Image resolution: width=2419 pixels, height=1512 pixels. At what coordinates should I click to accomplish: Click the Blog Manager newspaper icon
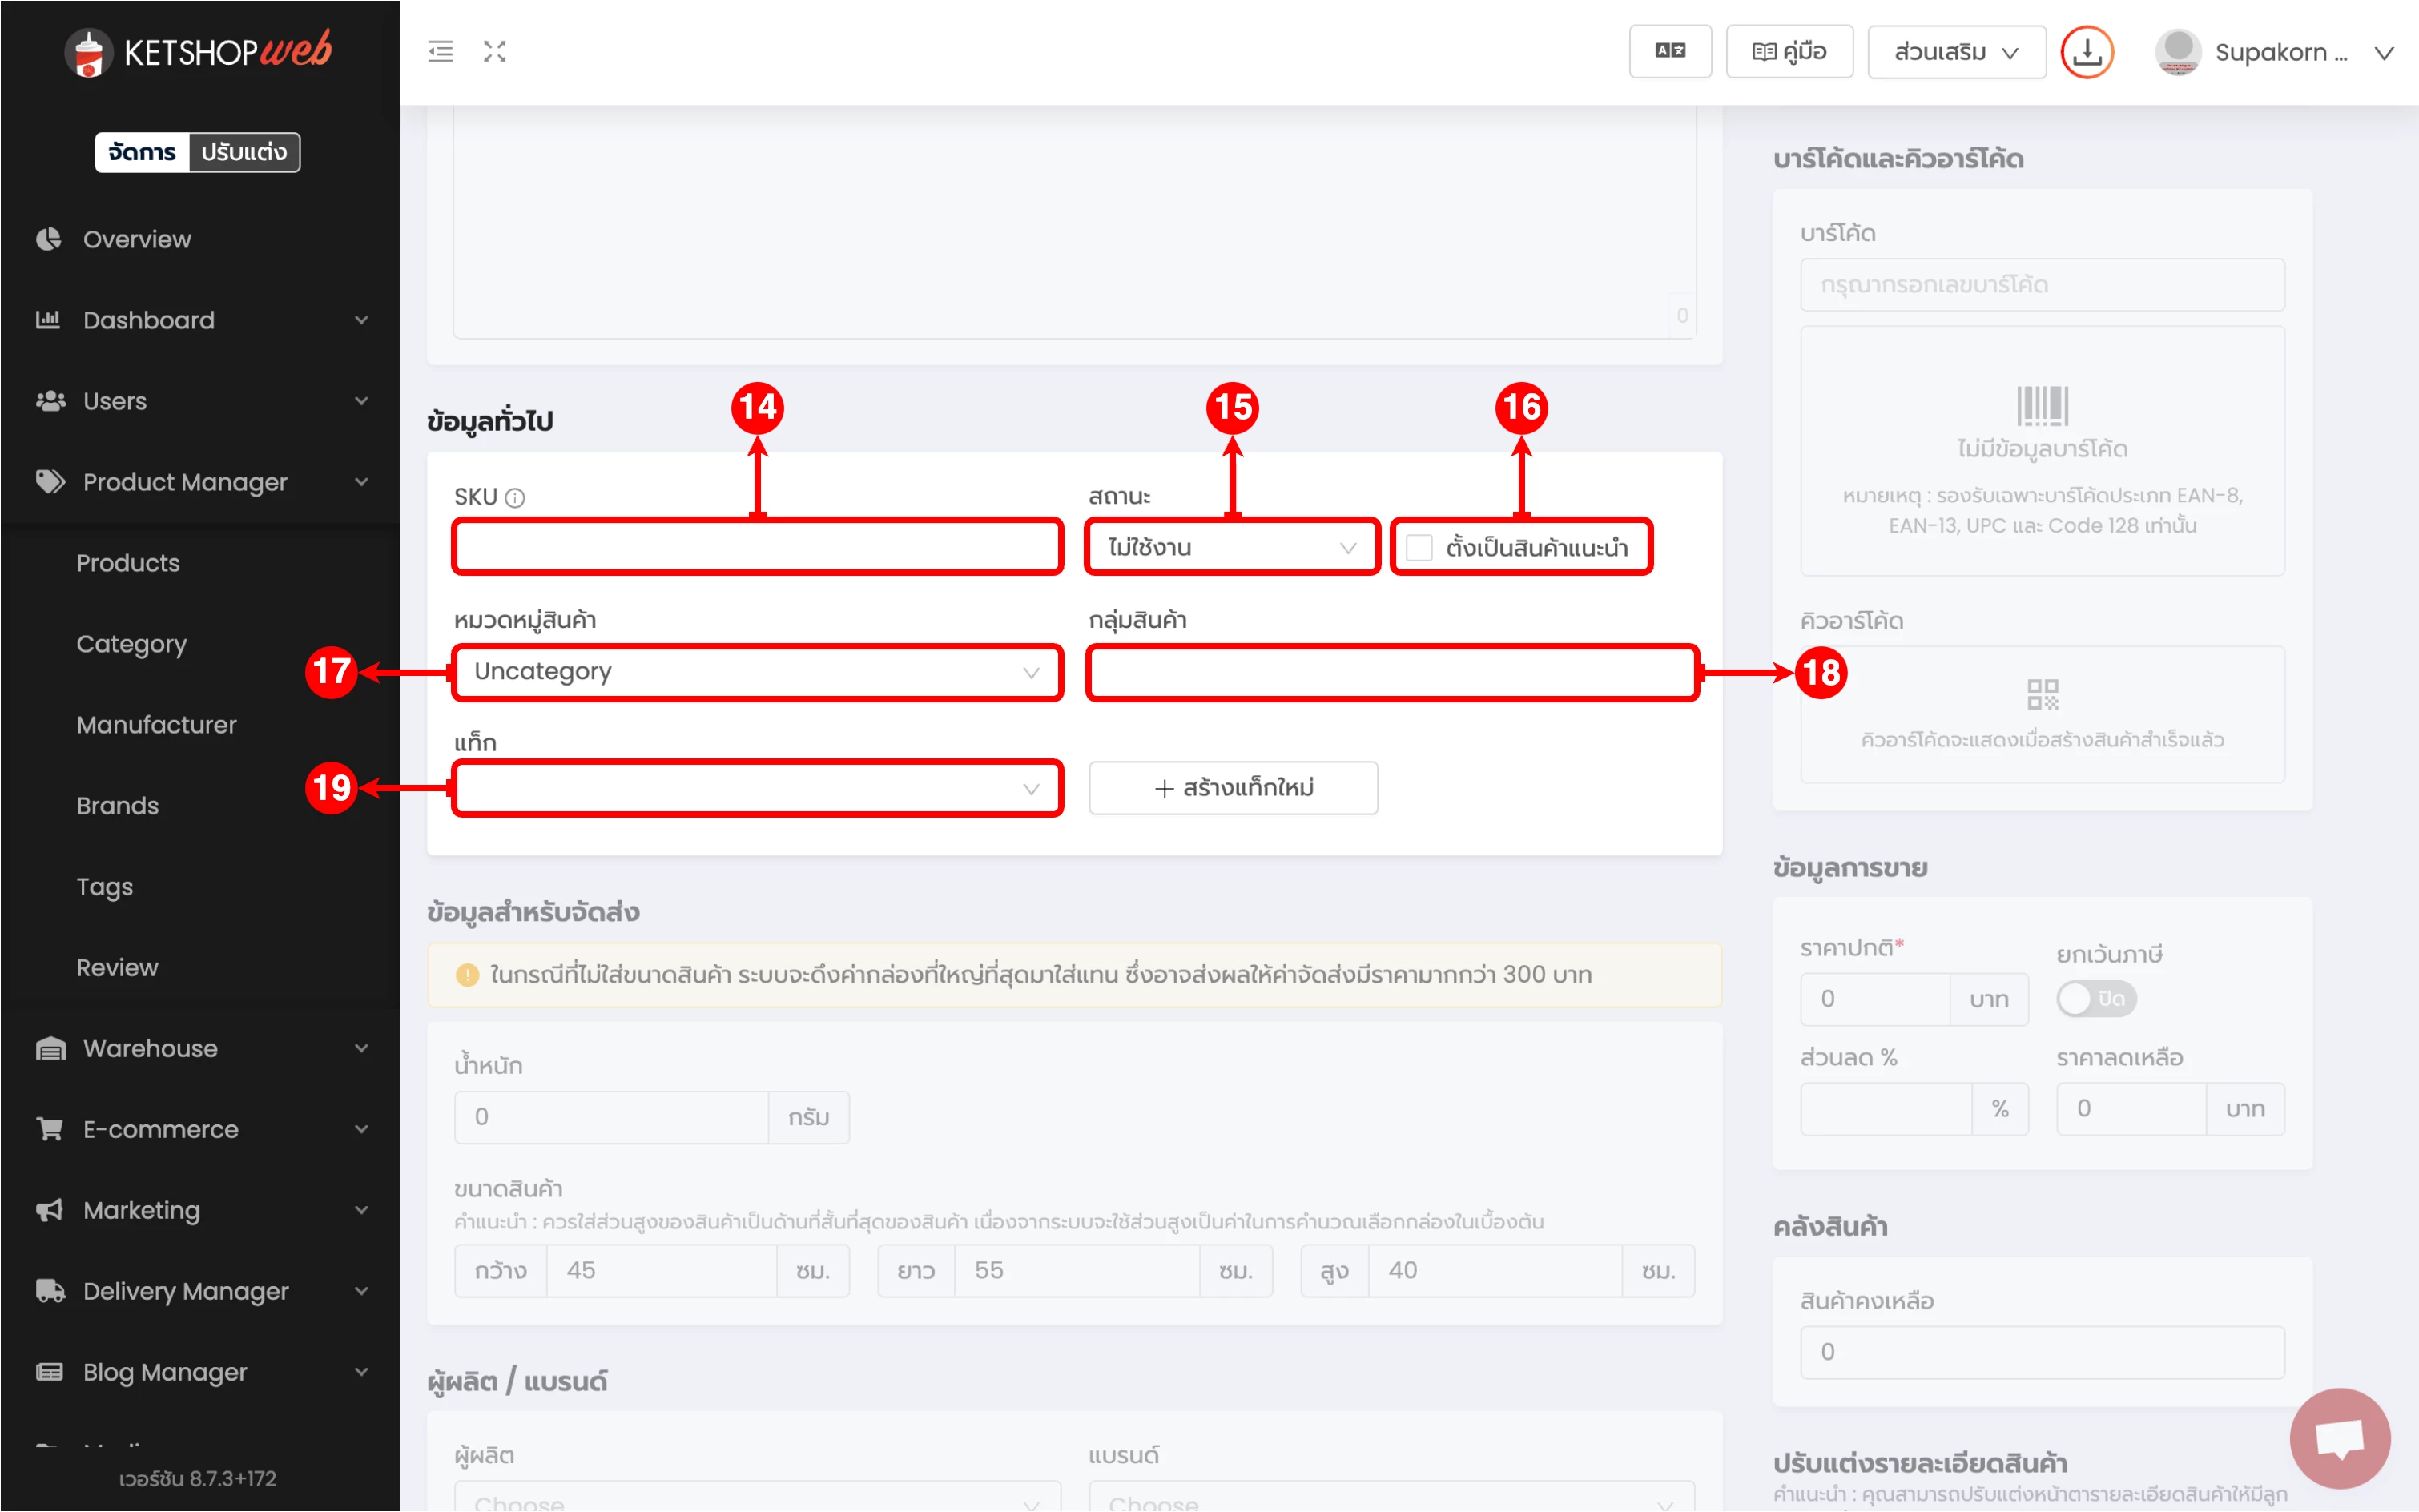50,1372
